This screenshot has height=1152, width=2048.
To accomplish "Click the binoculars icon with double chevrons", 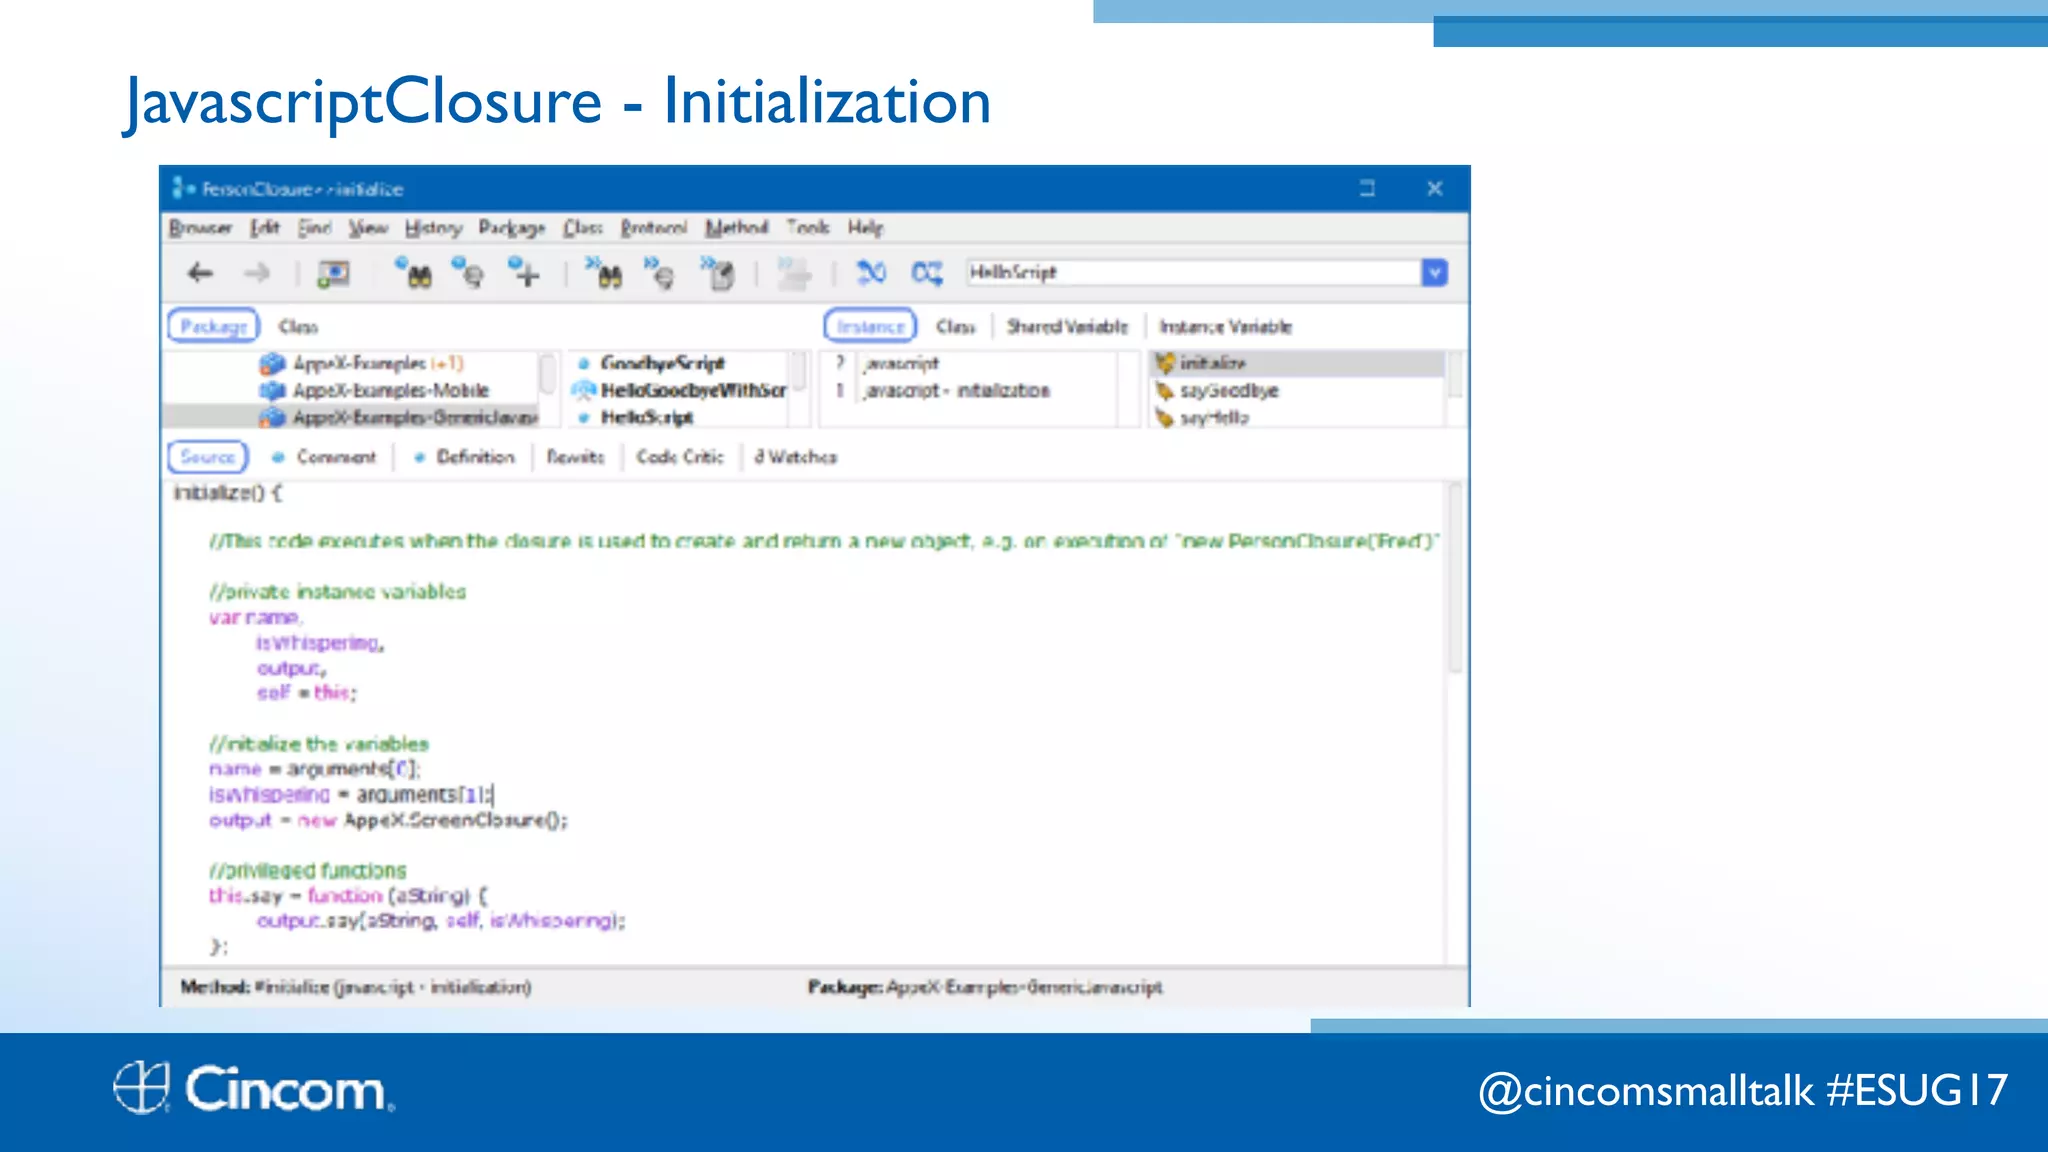I will click(x=604, y=272).
